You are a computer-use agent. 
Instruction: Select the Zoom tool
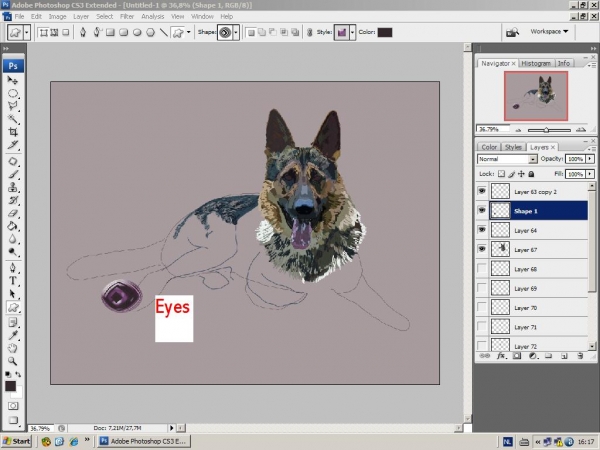click(x=13, y=361)
